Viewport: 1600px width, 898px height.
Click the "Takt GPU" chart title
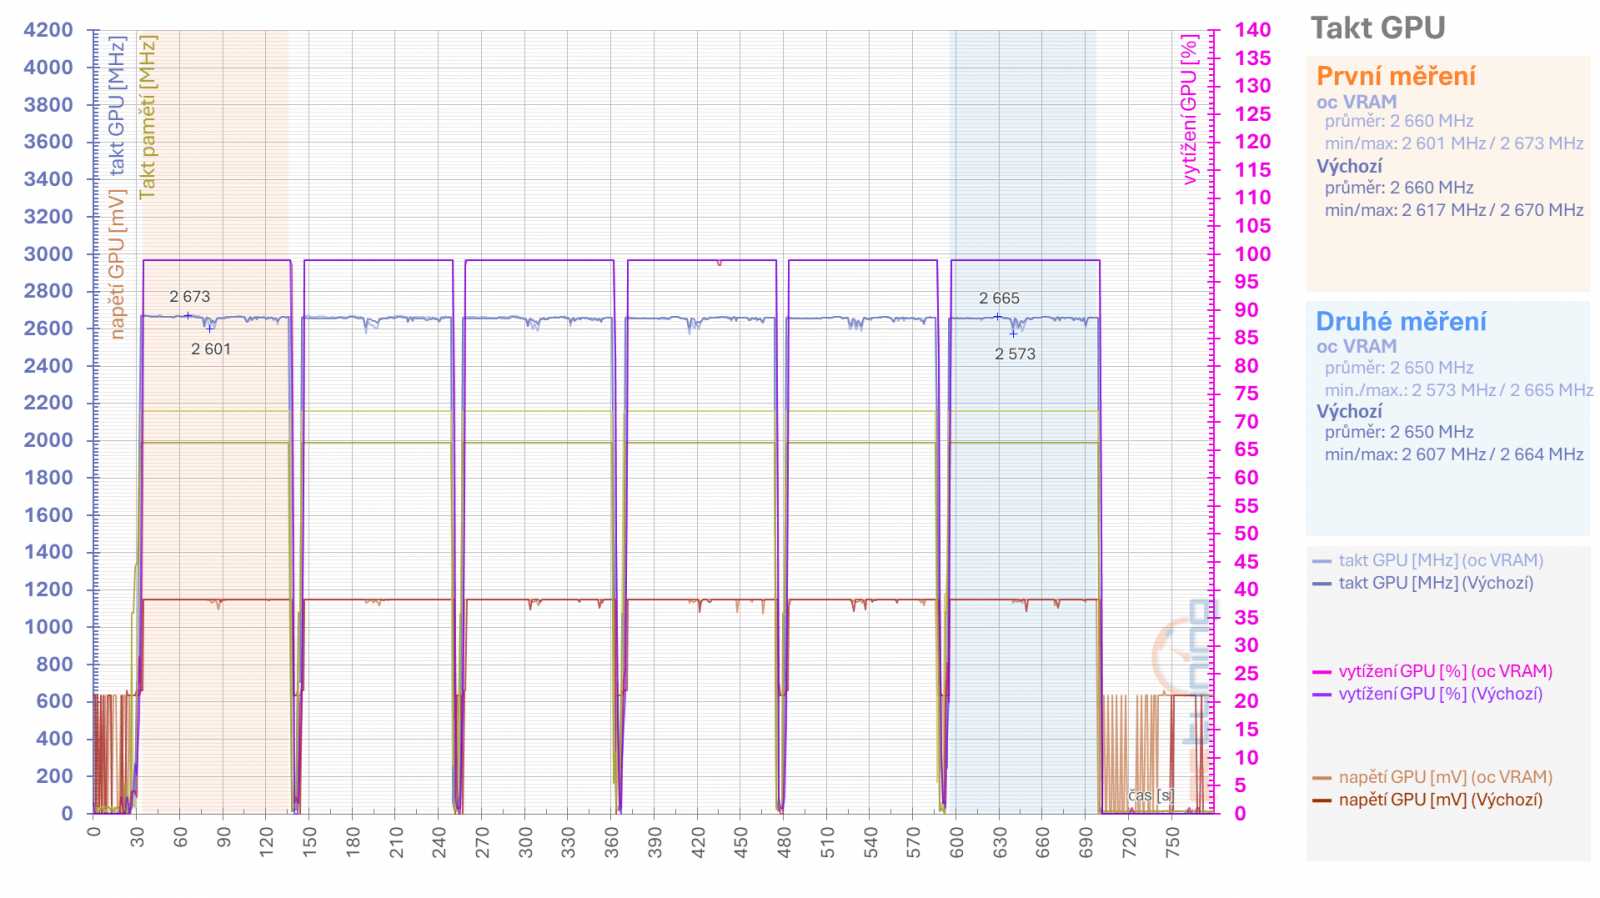coord(1377,28)
